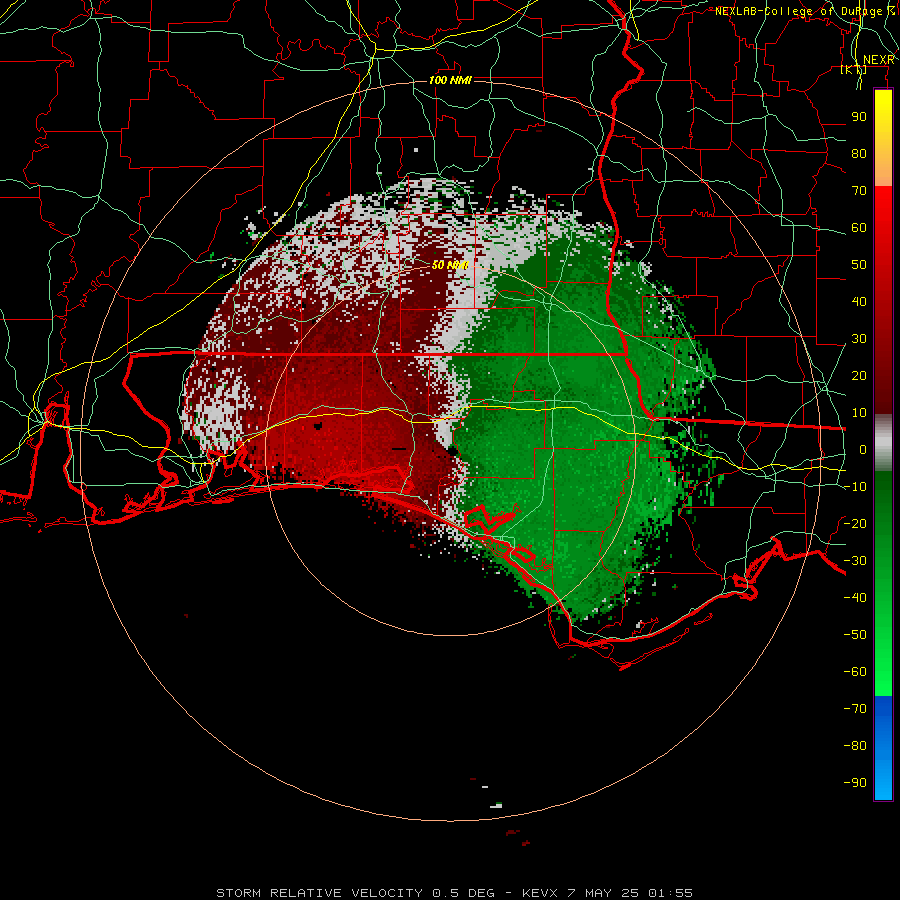900x900 pixels.
Task: Click the -40 value on the velocity scale
Action: click(855, 598)
